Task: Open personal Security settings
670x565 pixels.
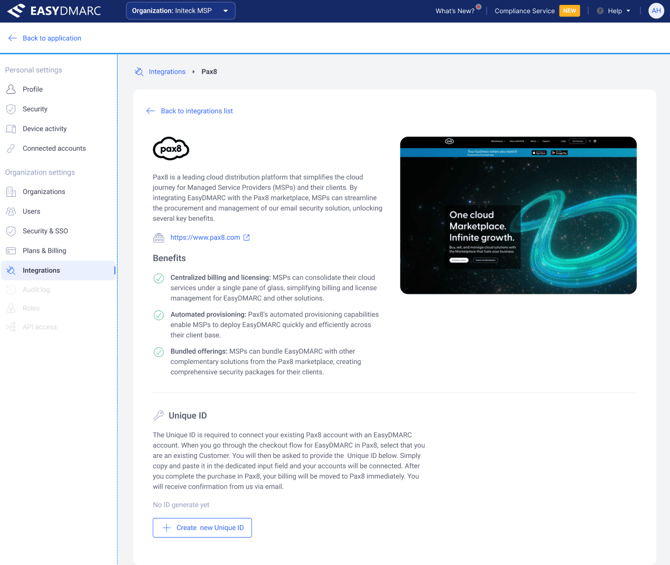Action: coord(35,109)
